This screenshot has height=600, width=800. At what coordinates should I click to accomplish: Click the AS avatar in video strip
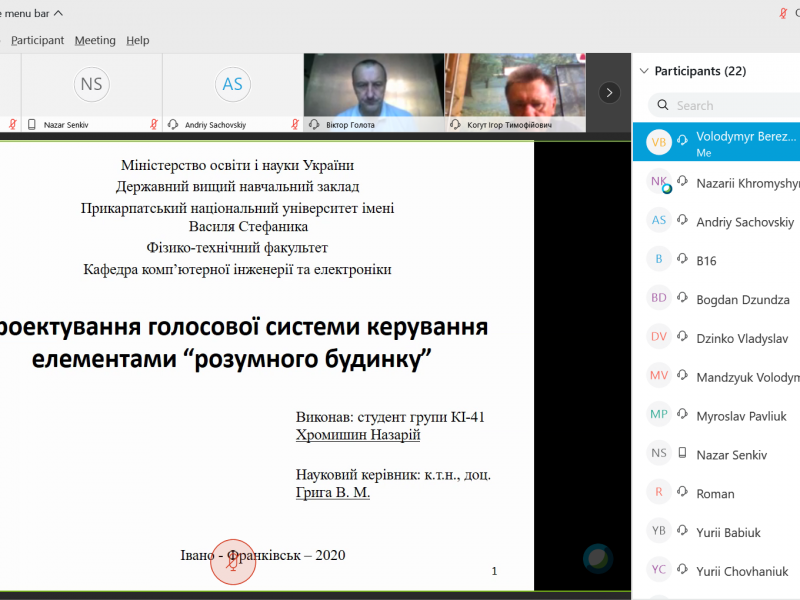(x=232, y=84)
